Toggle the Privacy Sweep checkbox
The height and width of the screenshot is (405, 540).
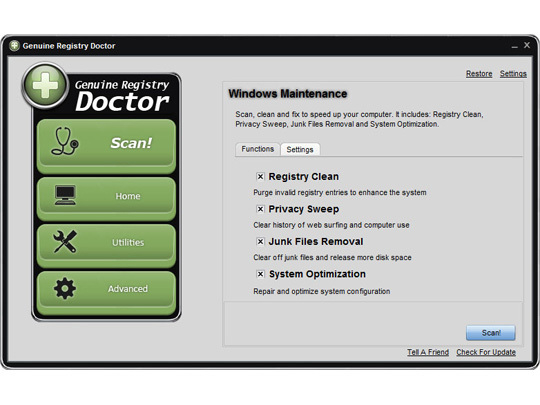click(x=260, y=209)
